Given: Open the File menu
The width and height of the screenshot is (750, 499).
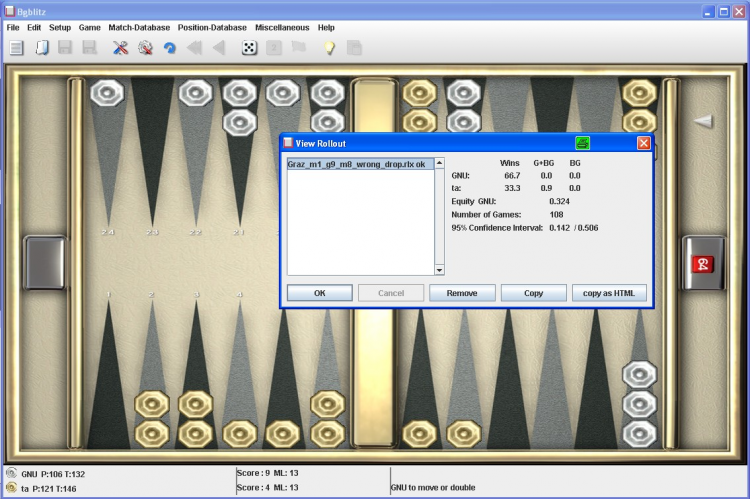Looking at the screenshot, I should click(x=13, y=27).
